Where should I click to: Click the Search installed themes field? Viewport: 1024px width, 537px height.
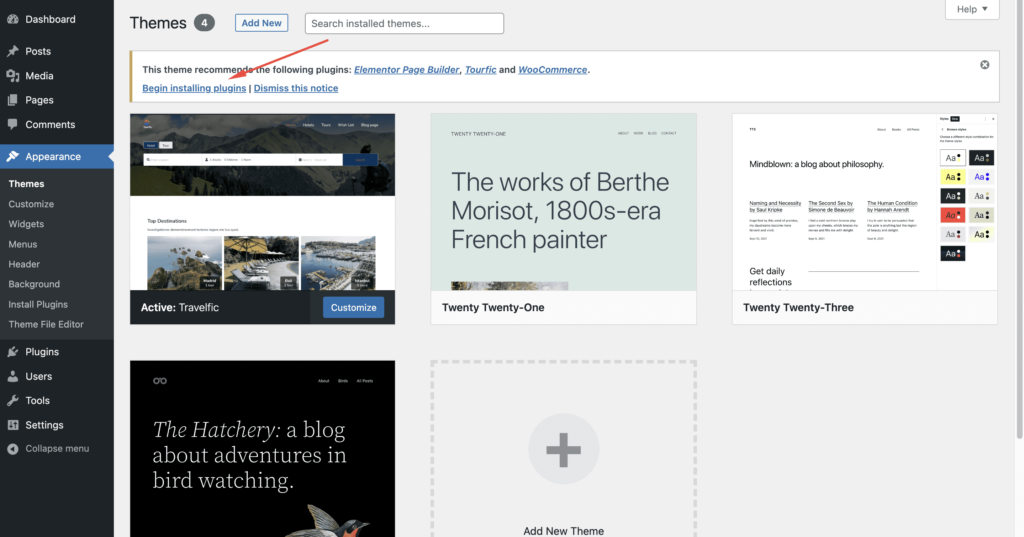404,24
